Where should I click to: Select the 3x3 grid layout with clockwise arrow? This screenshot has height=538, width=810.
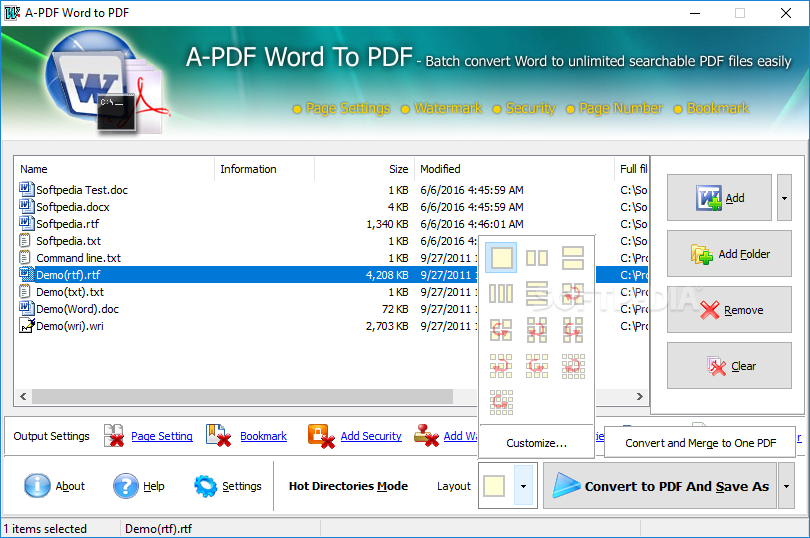[501, 366]
